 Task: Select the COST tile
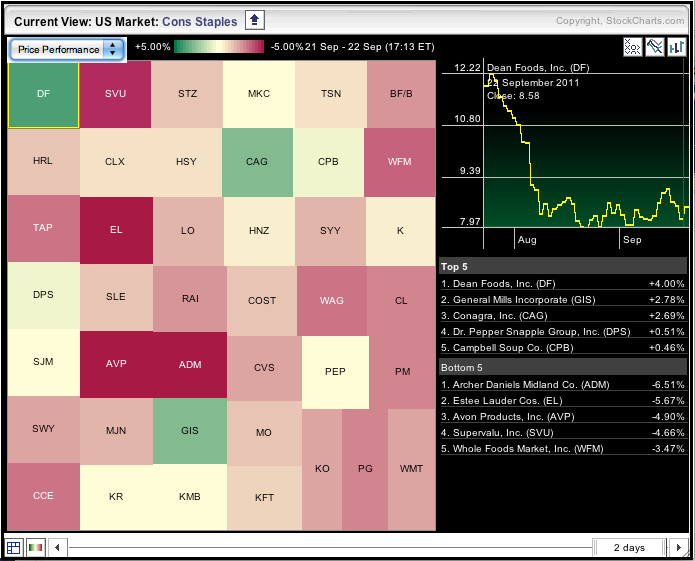pos(262,301)
